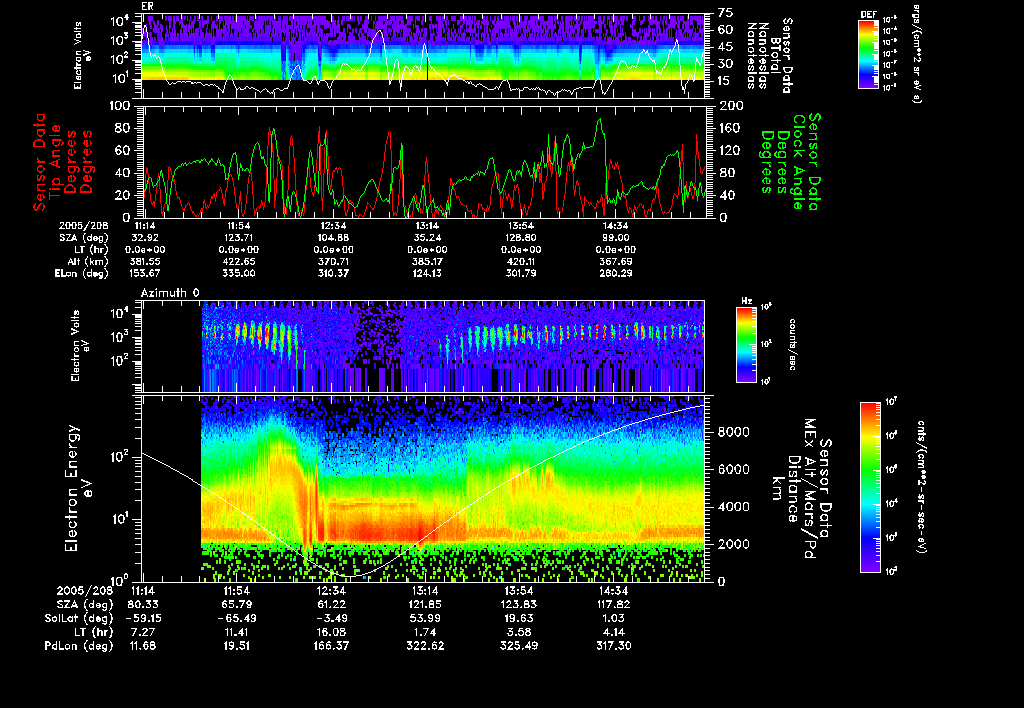Click the ELon value 153.67
Screen dimensions: 1024x708
[x=145, y=273]
